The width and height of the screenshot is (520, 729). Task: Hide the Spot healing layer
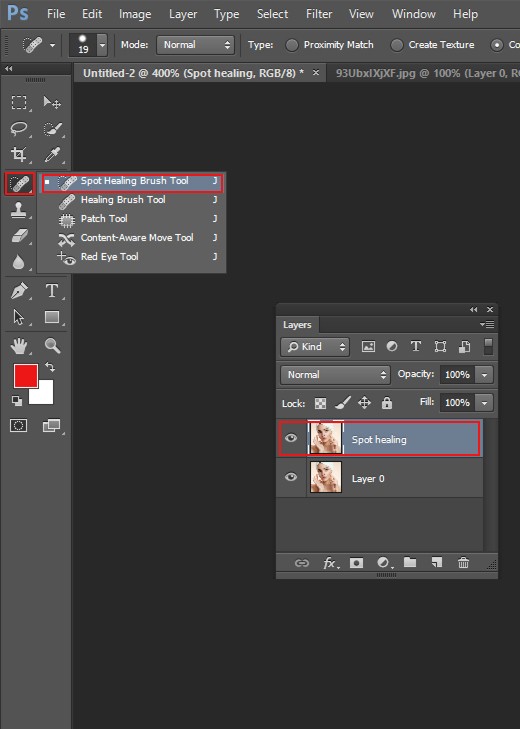[291, 438]
